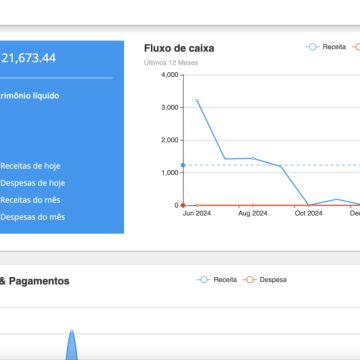
Task: Select the Jun 2024 peak Receita data point
Action: [197, 100]
